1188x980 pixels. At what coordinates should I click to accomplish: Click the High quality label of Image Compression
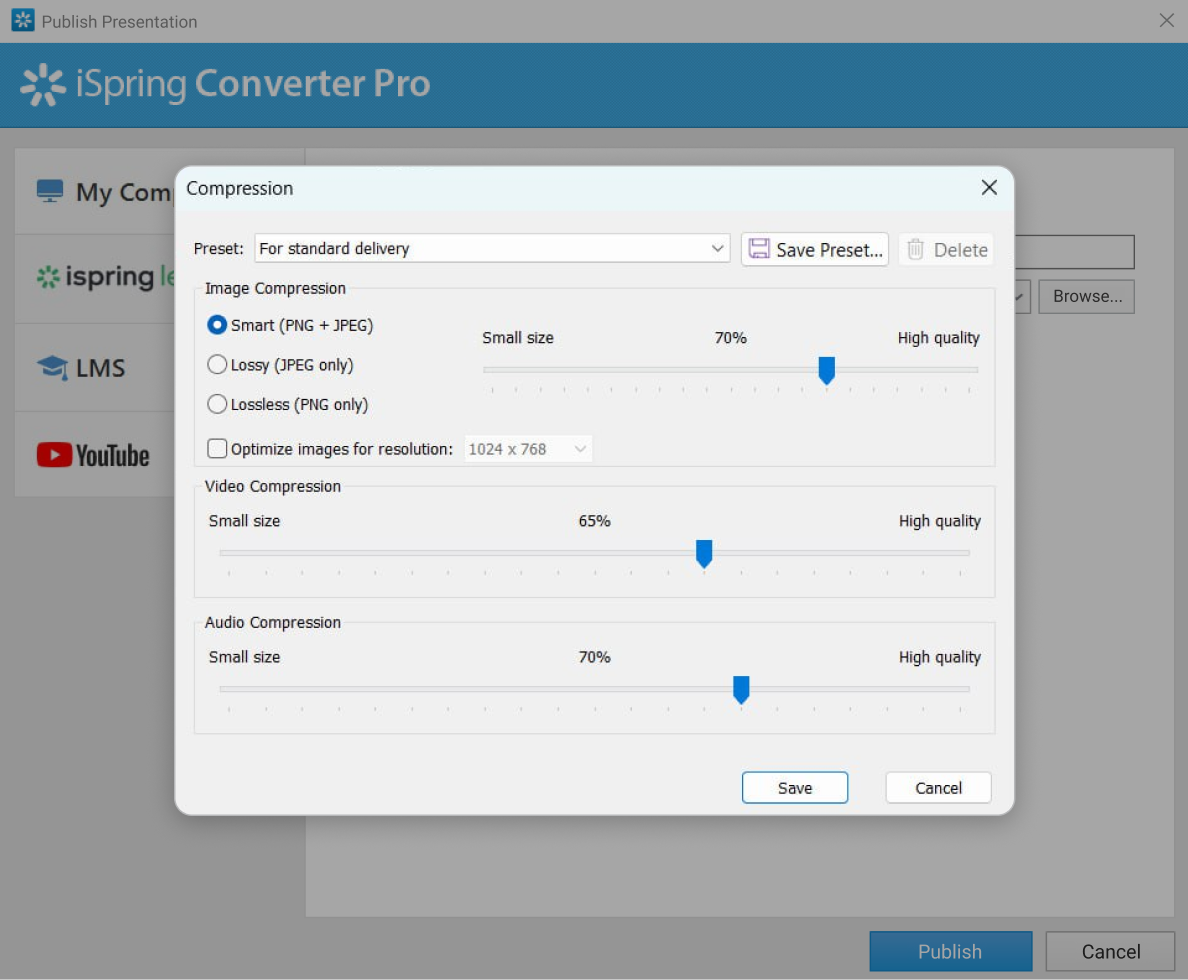pos(938,338)
